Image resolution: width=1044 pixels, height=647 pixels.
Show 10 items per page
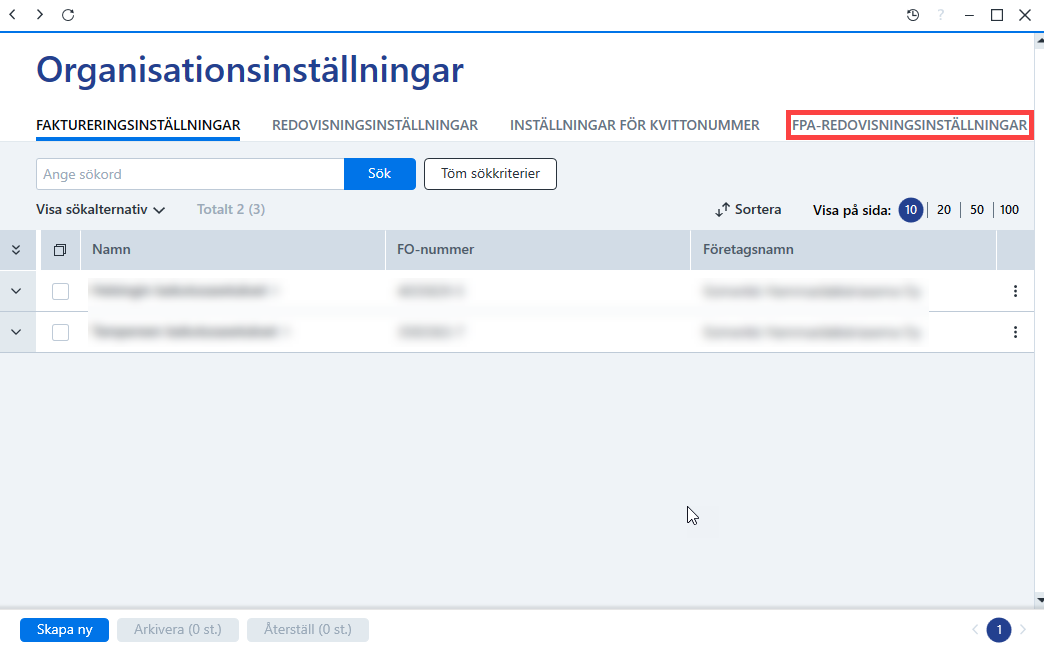pos(911,210)
